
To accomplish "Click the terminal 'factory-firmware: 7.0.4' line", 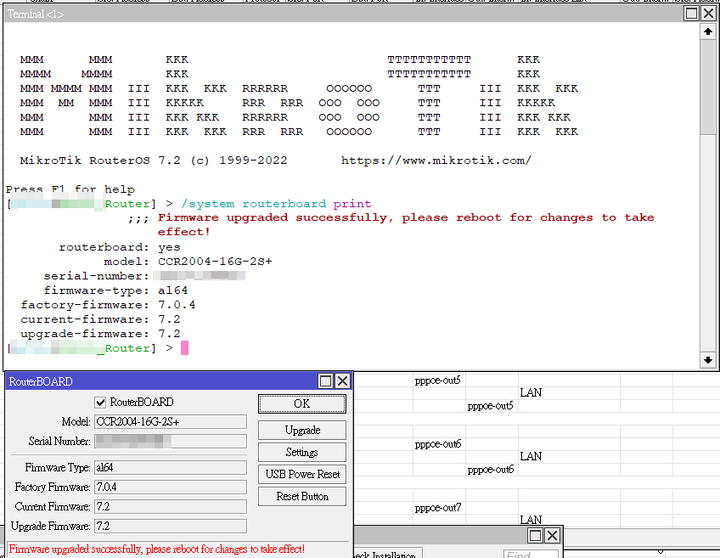I will (x=108, y=304).
